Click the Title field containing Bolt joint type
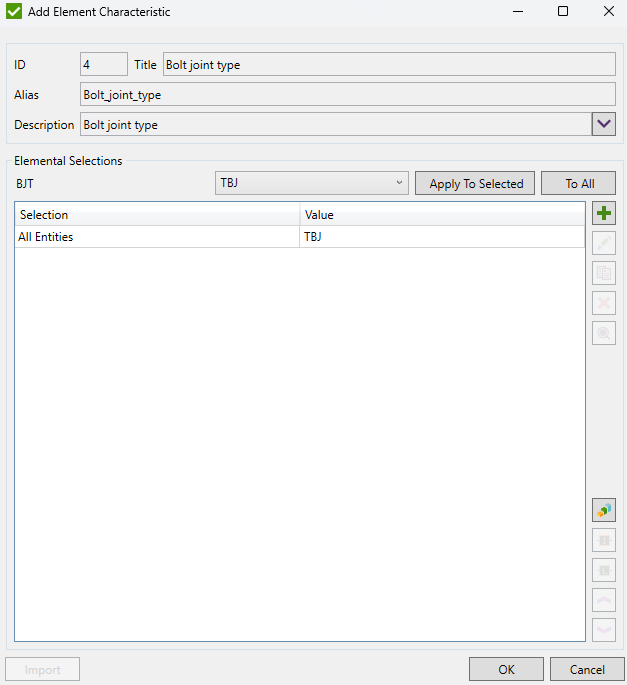 [389, 64]
